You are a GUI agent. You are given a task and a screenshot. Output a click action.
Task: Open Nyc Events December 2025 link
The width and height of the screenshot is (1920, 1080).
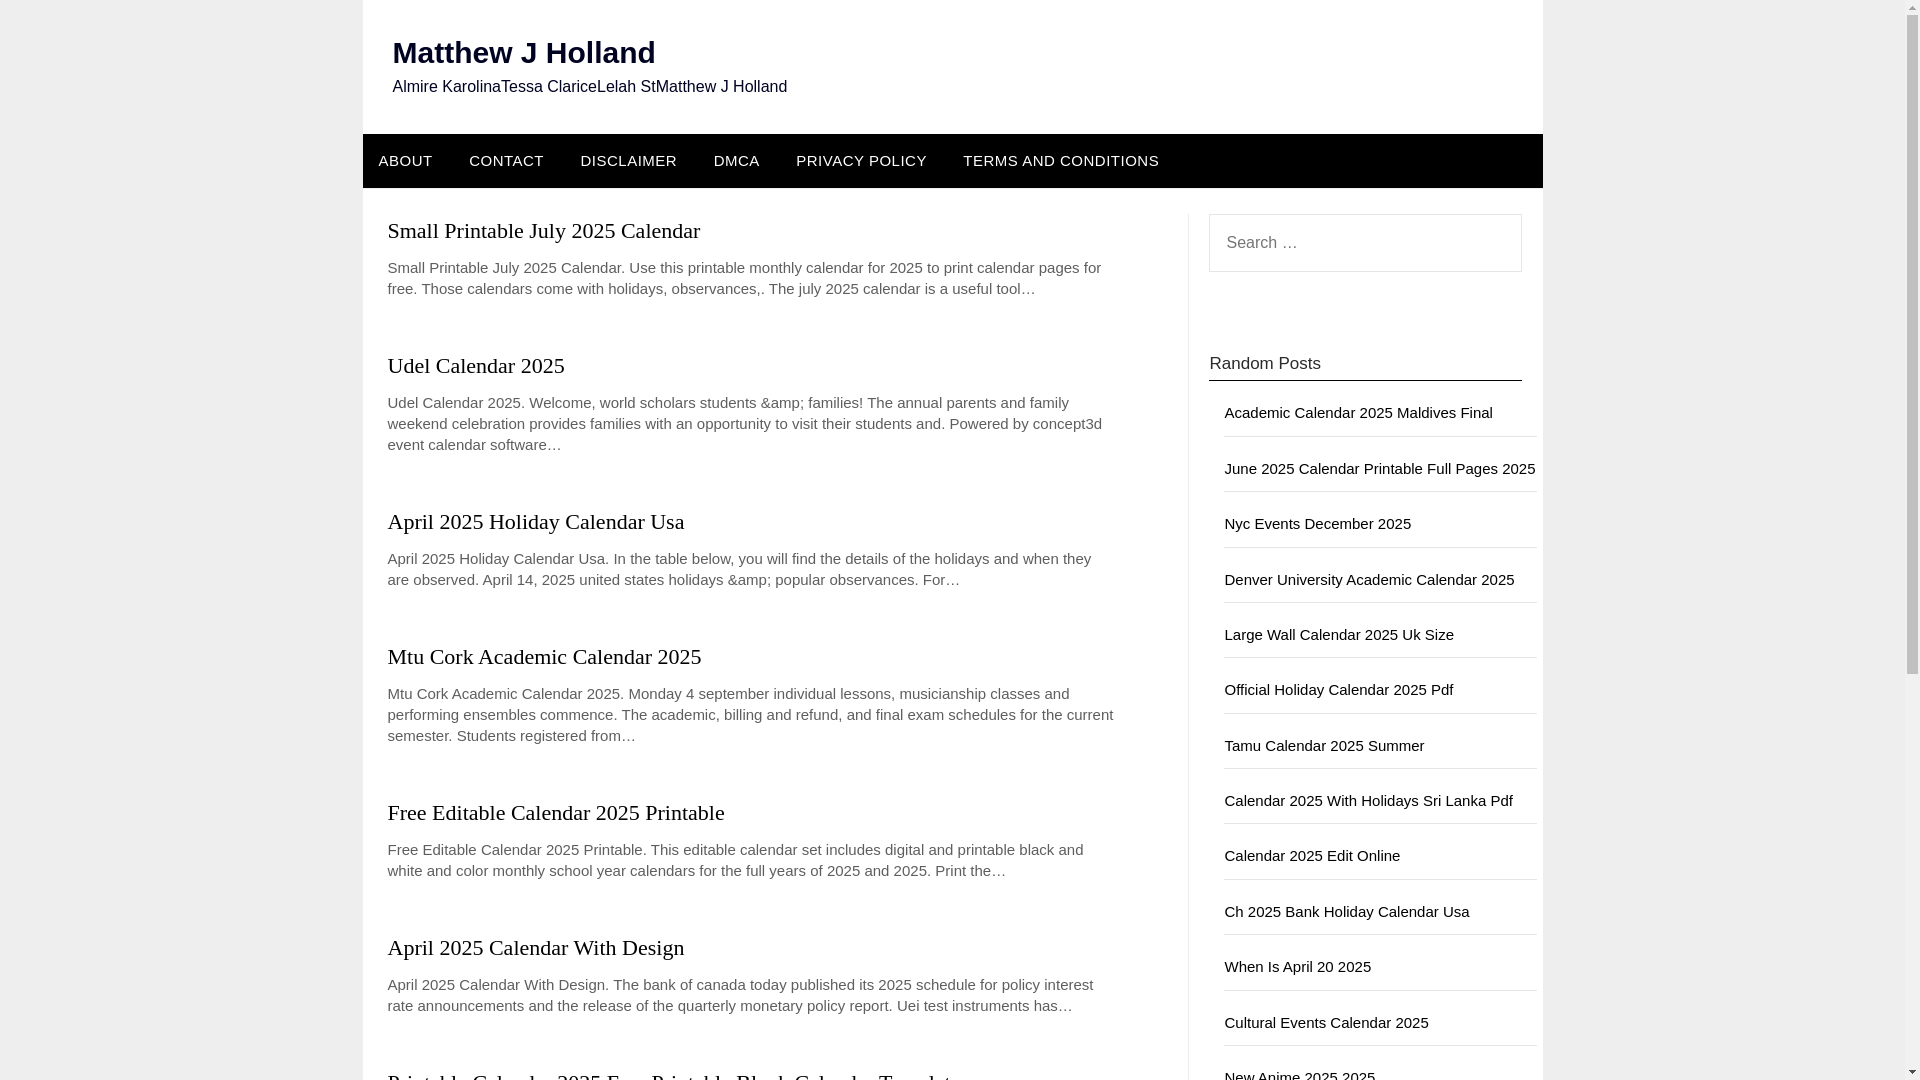(x=1317, y=524)
